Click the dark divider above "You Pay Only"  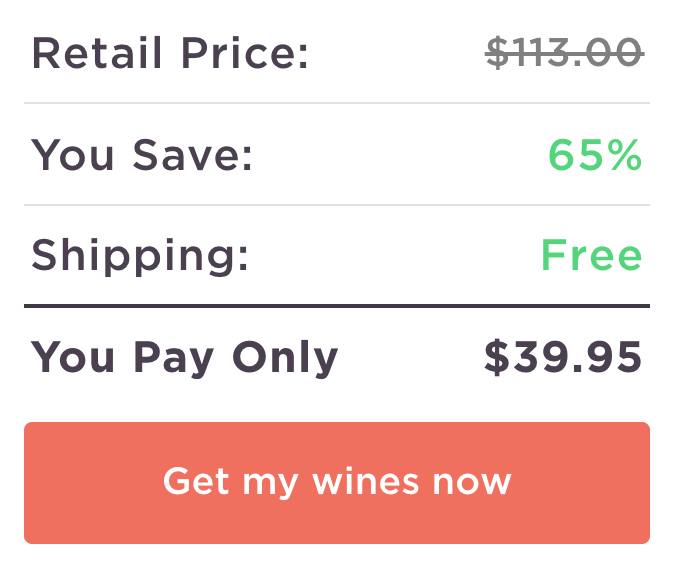coord(337,306)
